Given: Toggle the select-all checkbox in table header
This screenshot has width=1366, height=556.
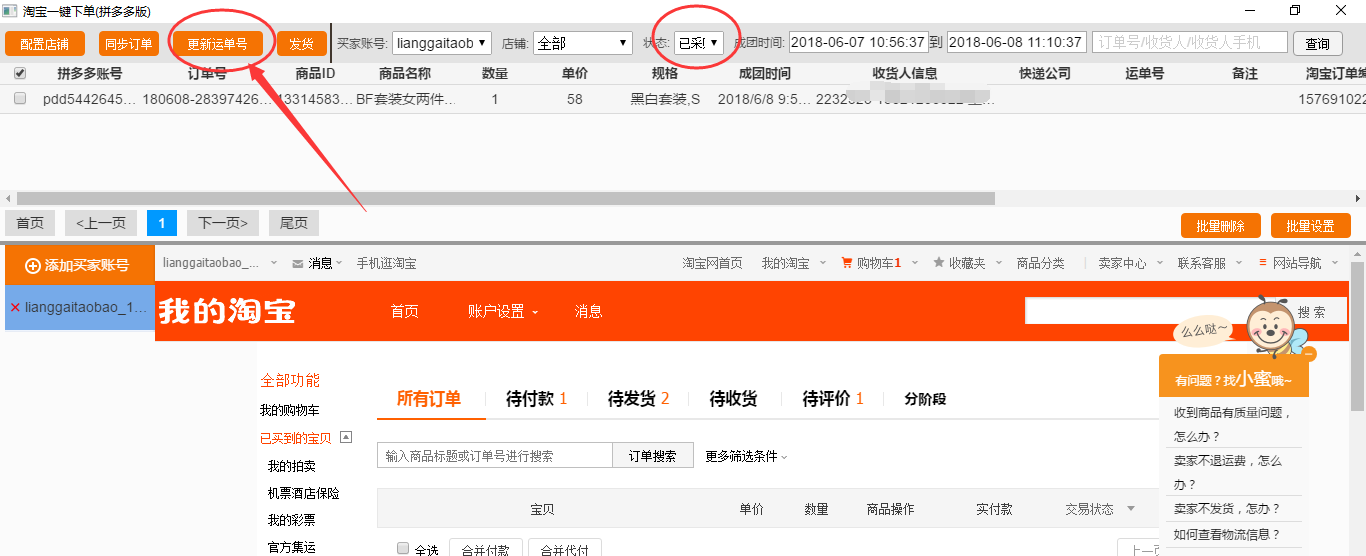Looking at the screenshot, I should click(x=20, y=73).
